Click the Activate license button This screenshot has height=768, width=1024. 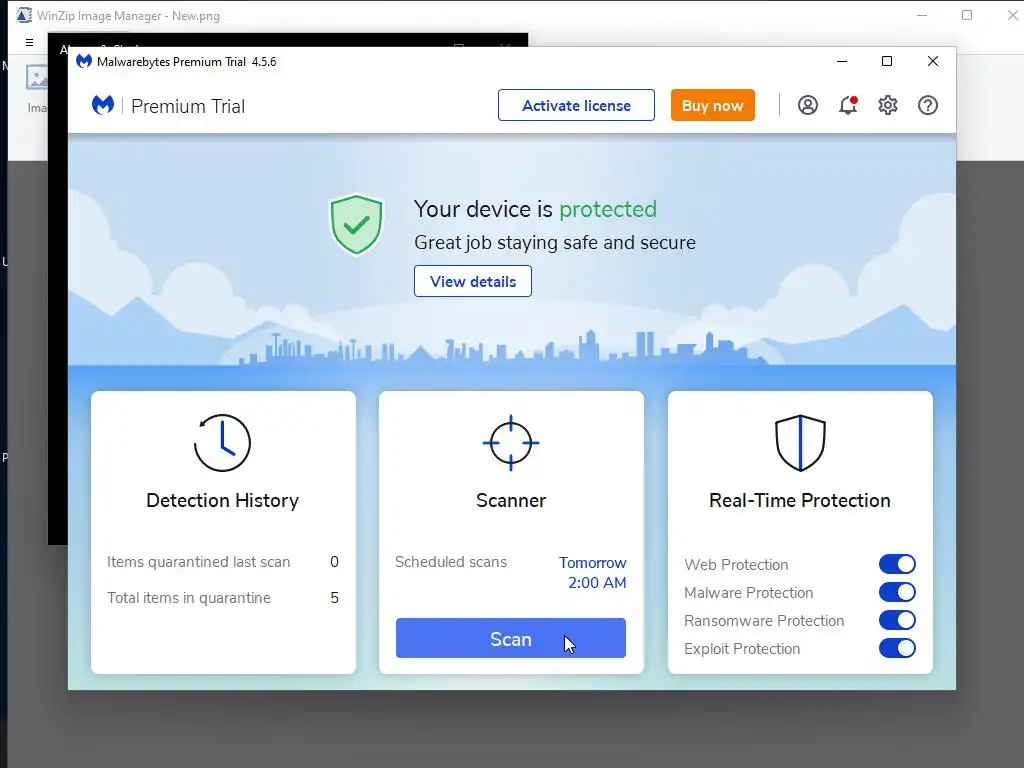(576, 105)
